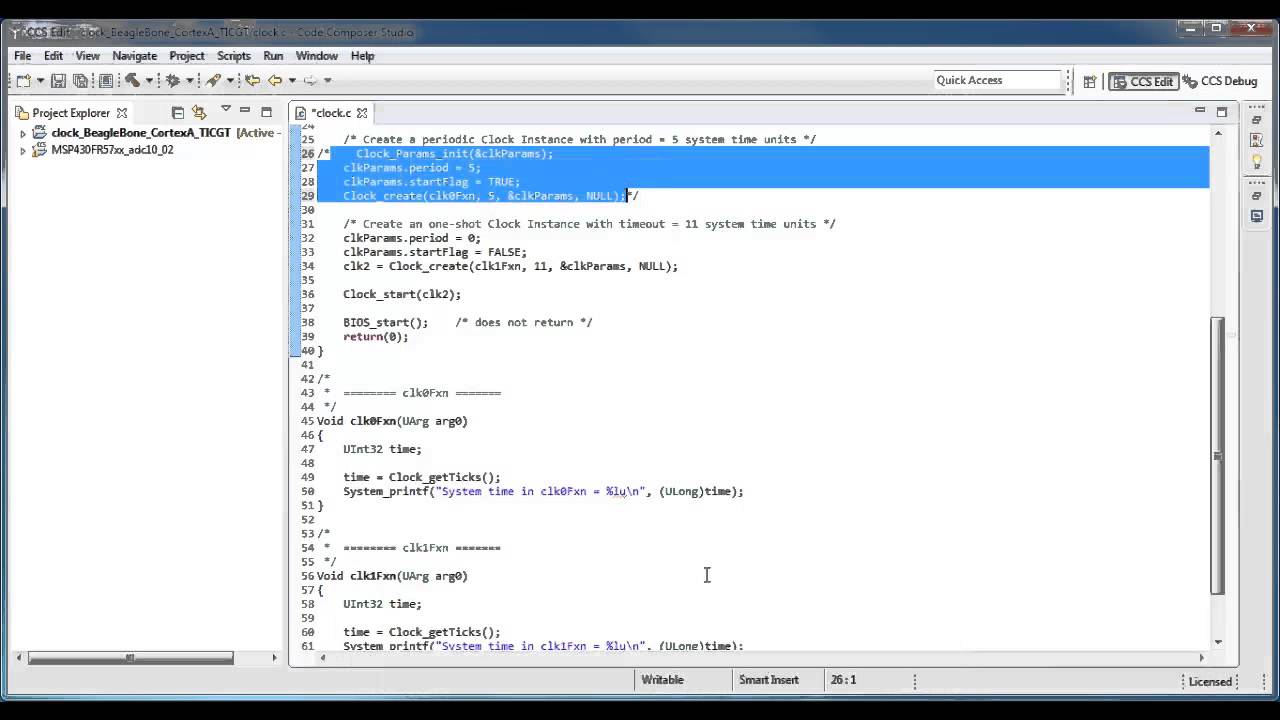Open the lightbulb Advice view icon
Image resolution: width=1280 pixels, height=720 pixels.
tap(1257, 161)
